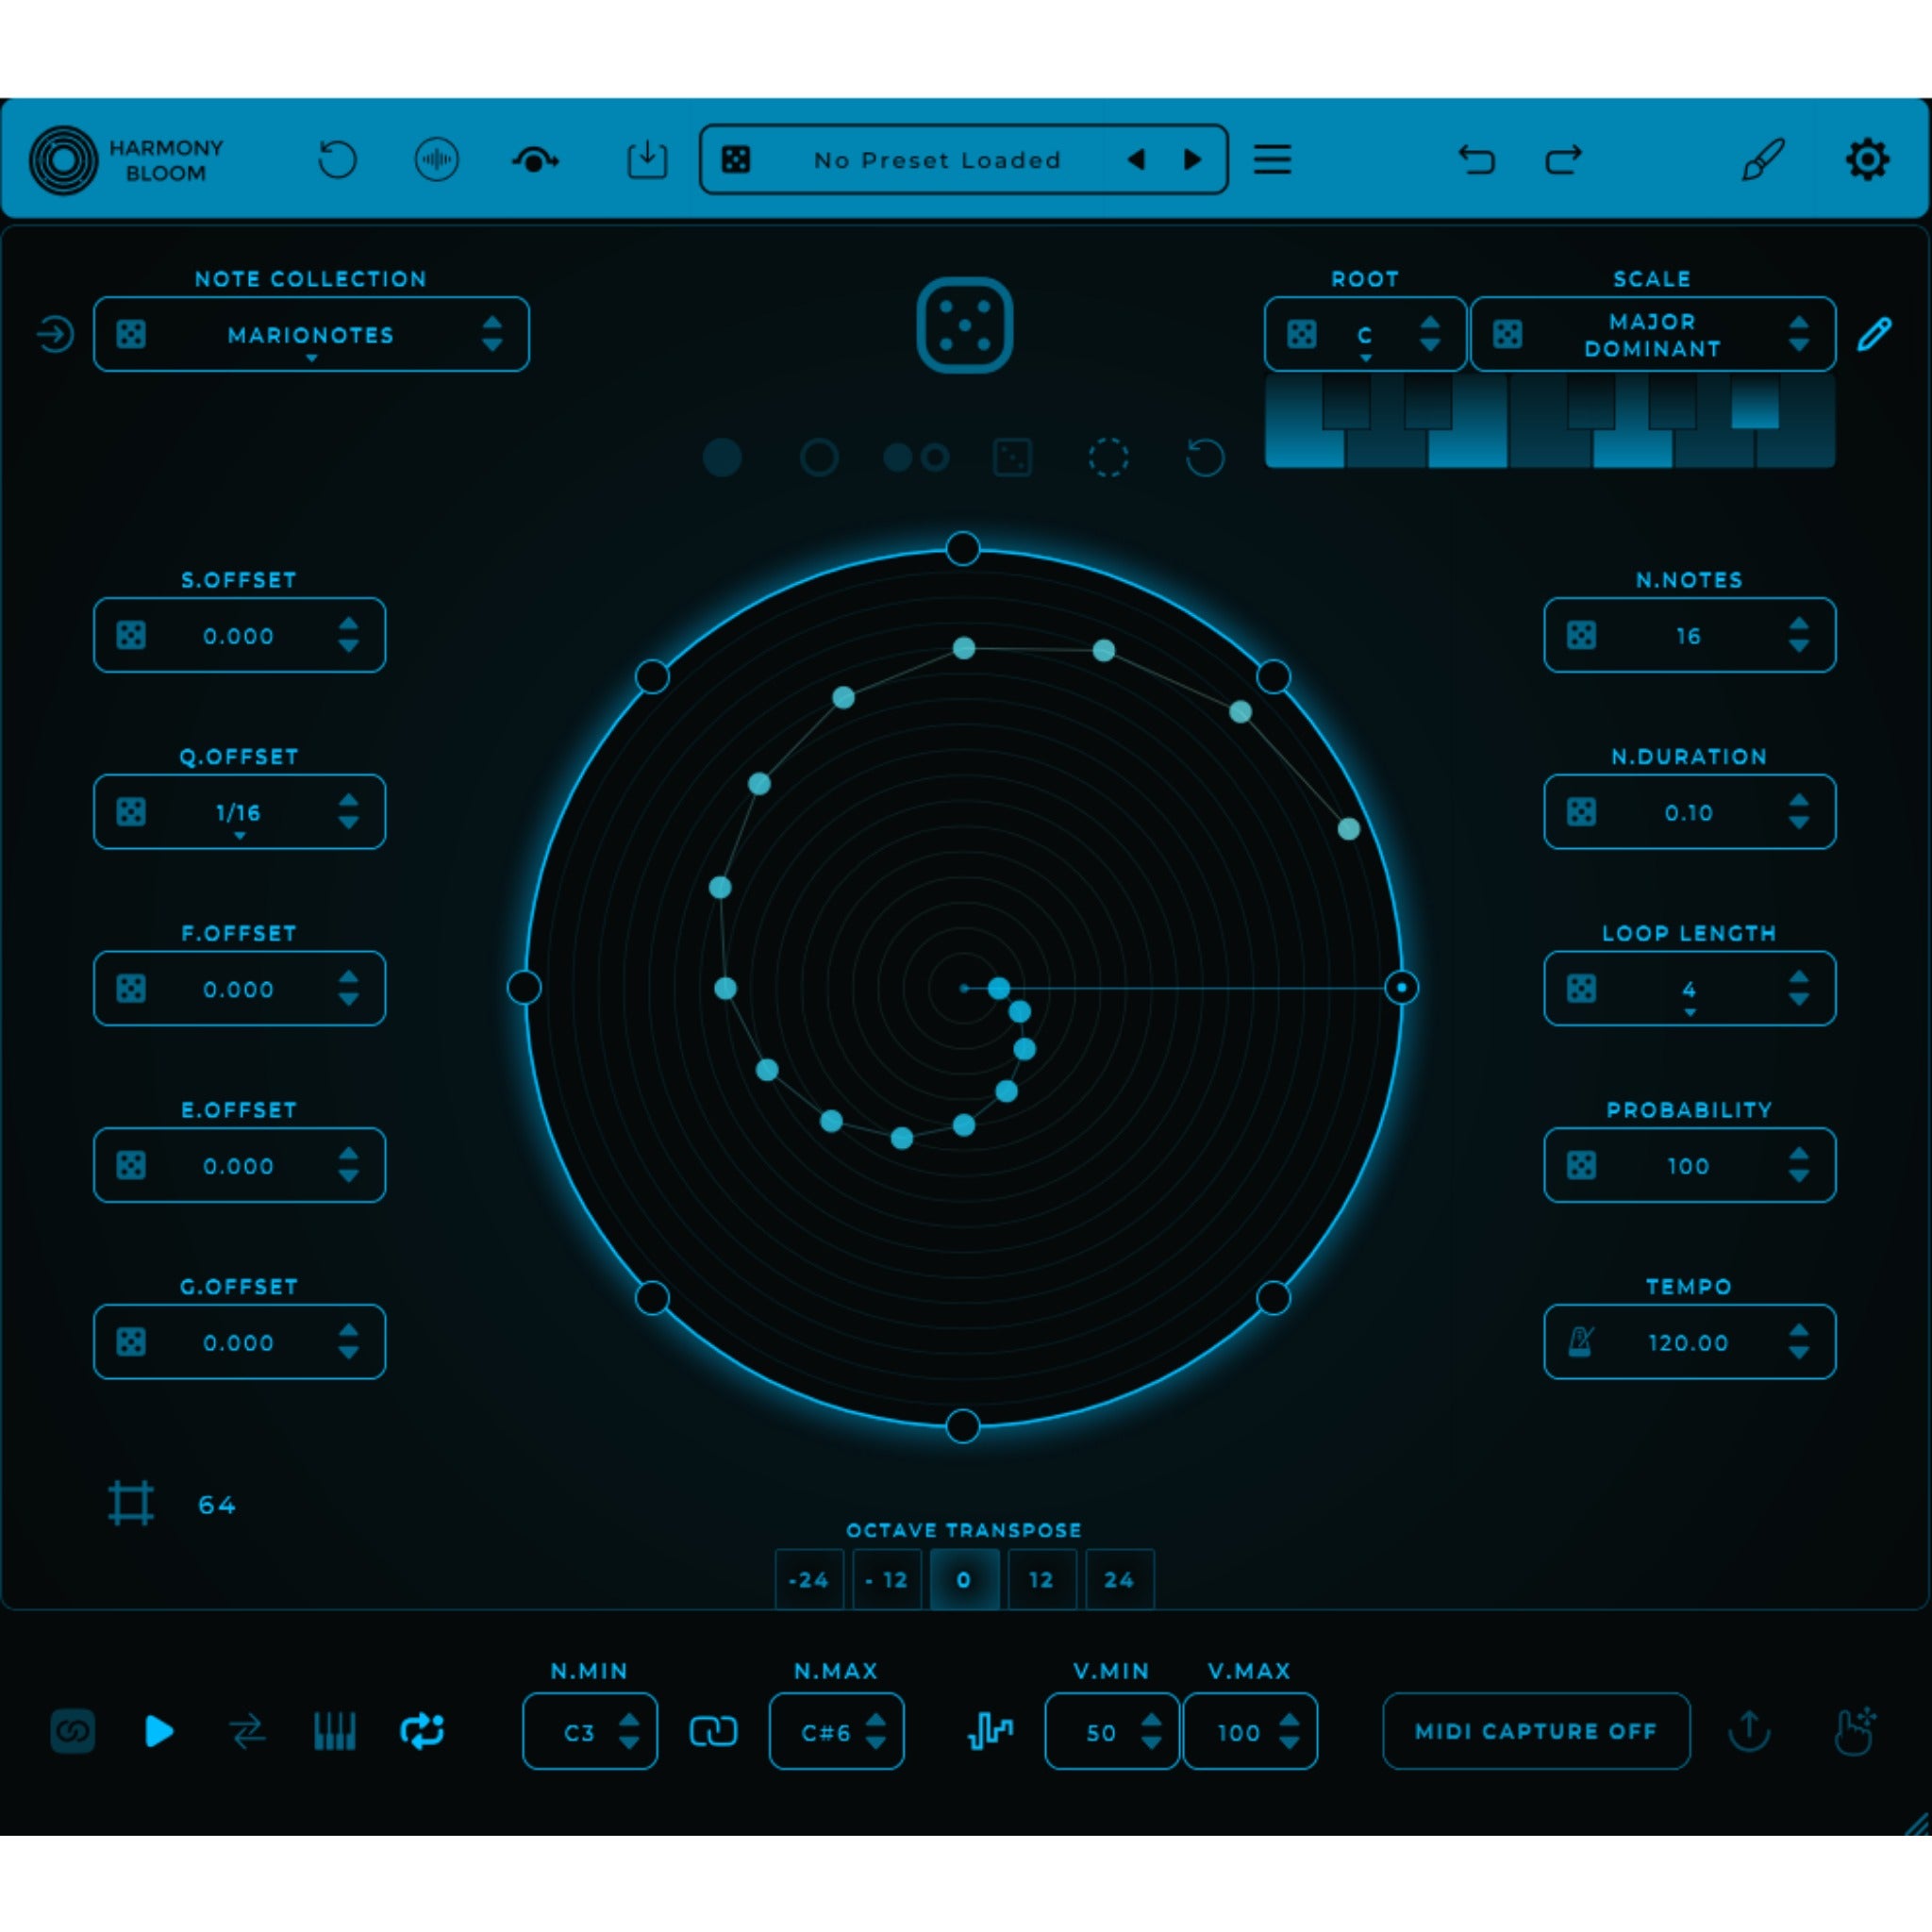Click the loop playhead handle on circle

[1401, 988]
